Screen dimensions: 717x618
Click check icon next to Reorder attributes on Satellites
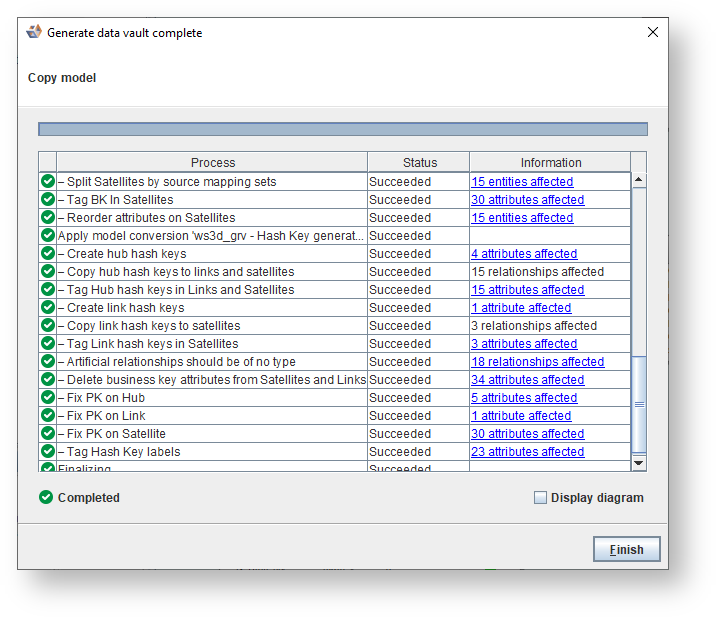pyautogui.click(x=47, y=218)
